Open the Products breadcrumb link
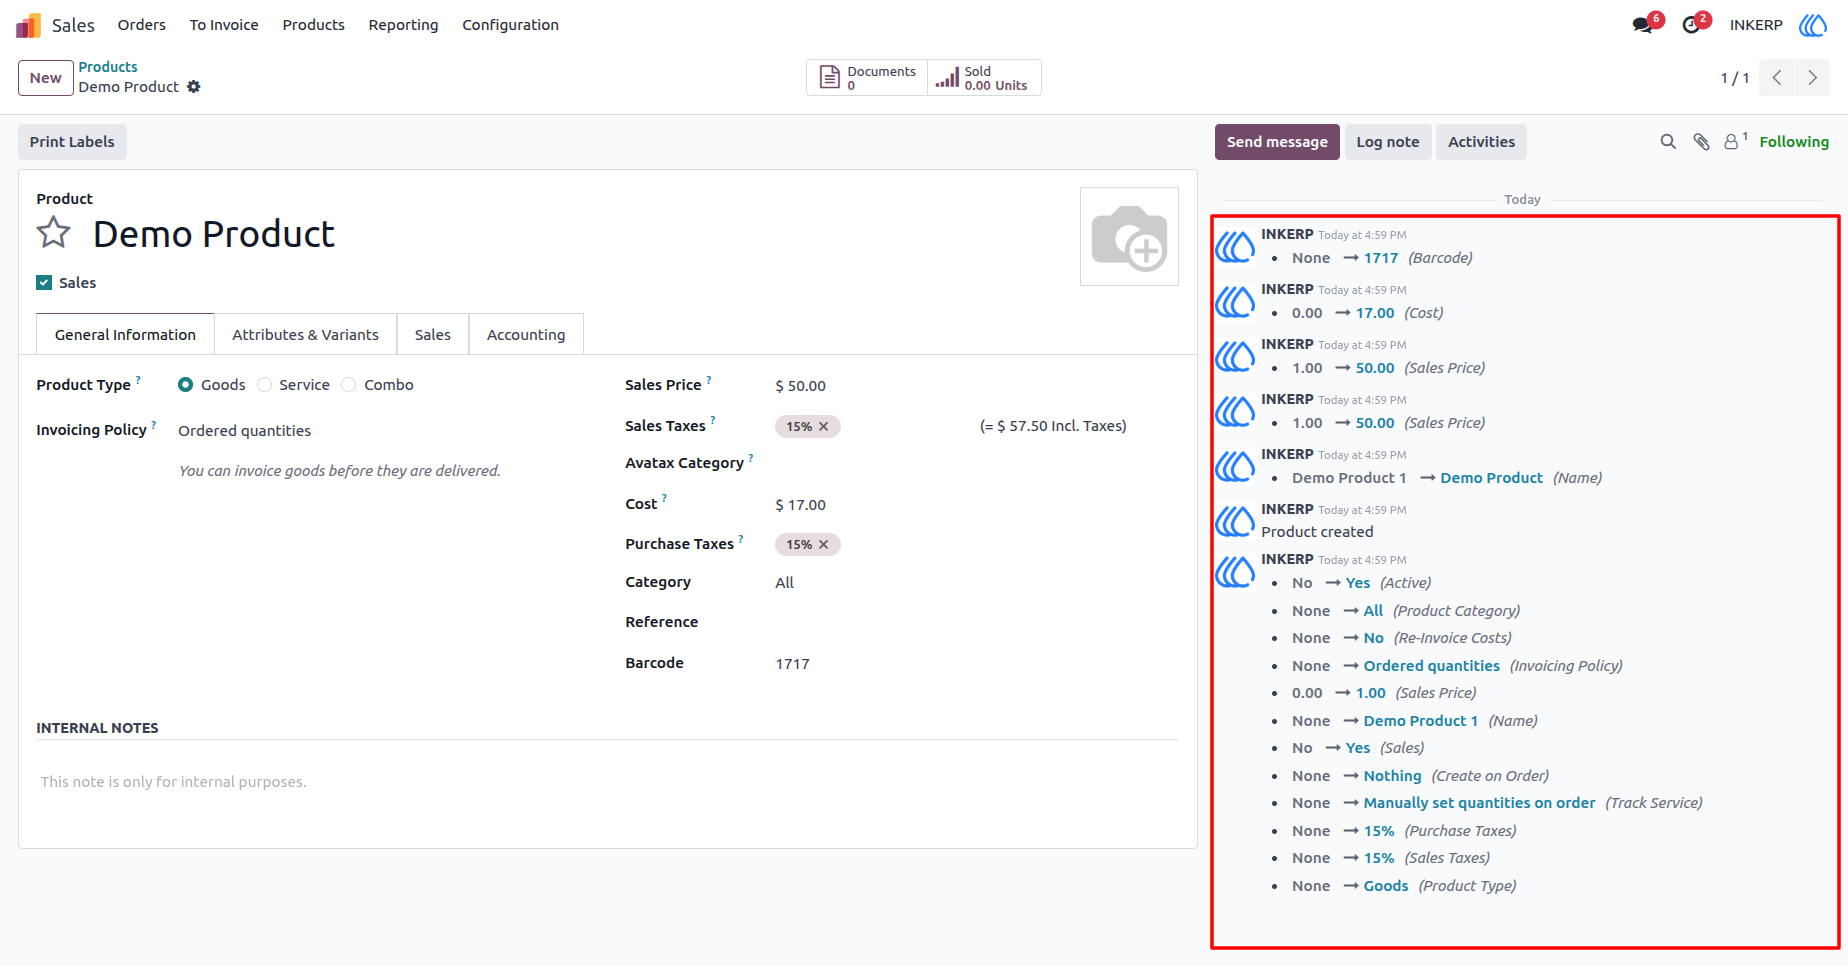 point(108,67)
